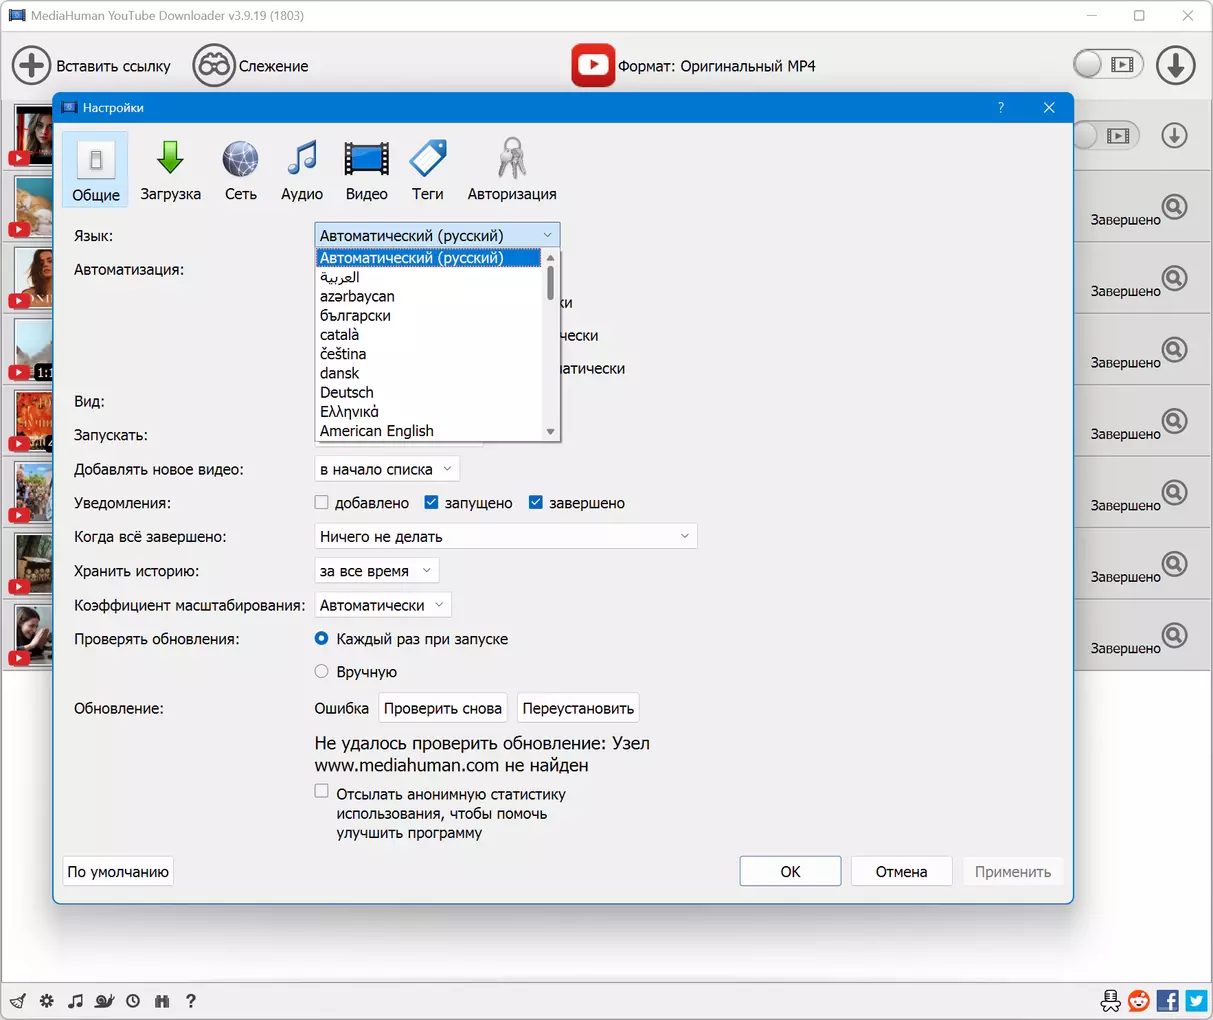
Task: Click the language list scrollbar down arrow
Action: [x=550, y=432]
